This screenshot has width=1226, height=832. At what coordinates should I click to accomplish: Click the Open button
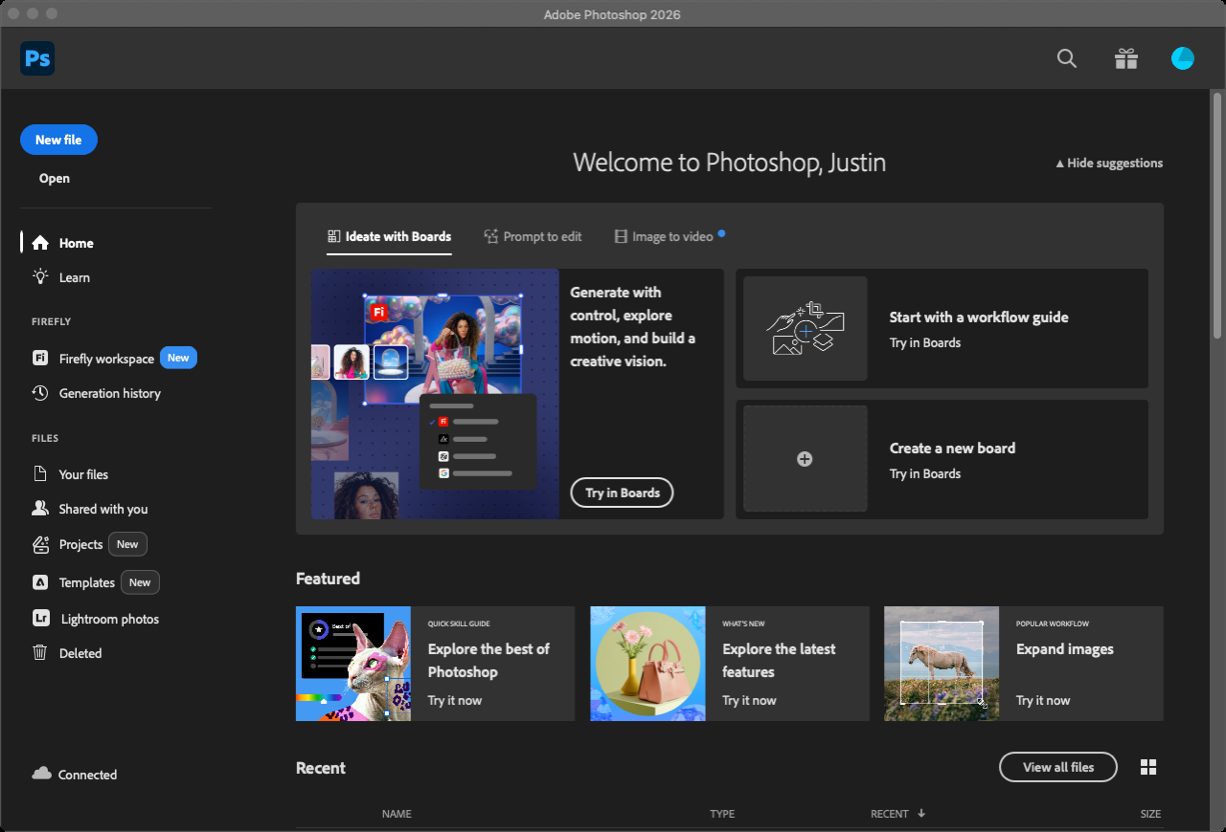[54, 178]
